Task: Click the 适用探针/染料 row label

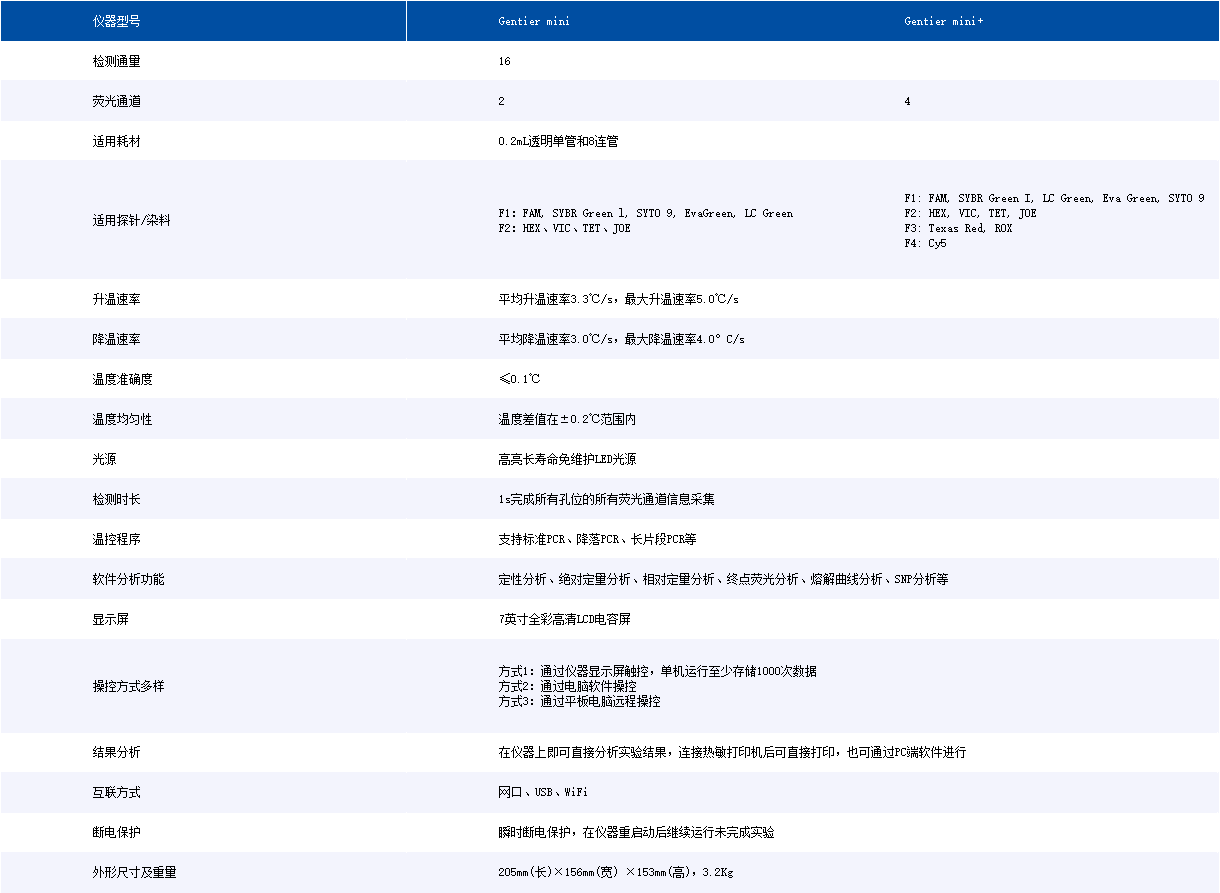Action: tap(131, 220)
